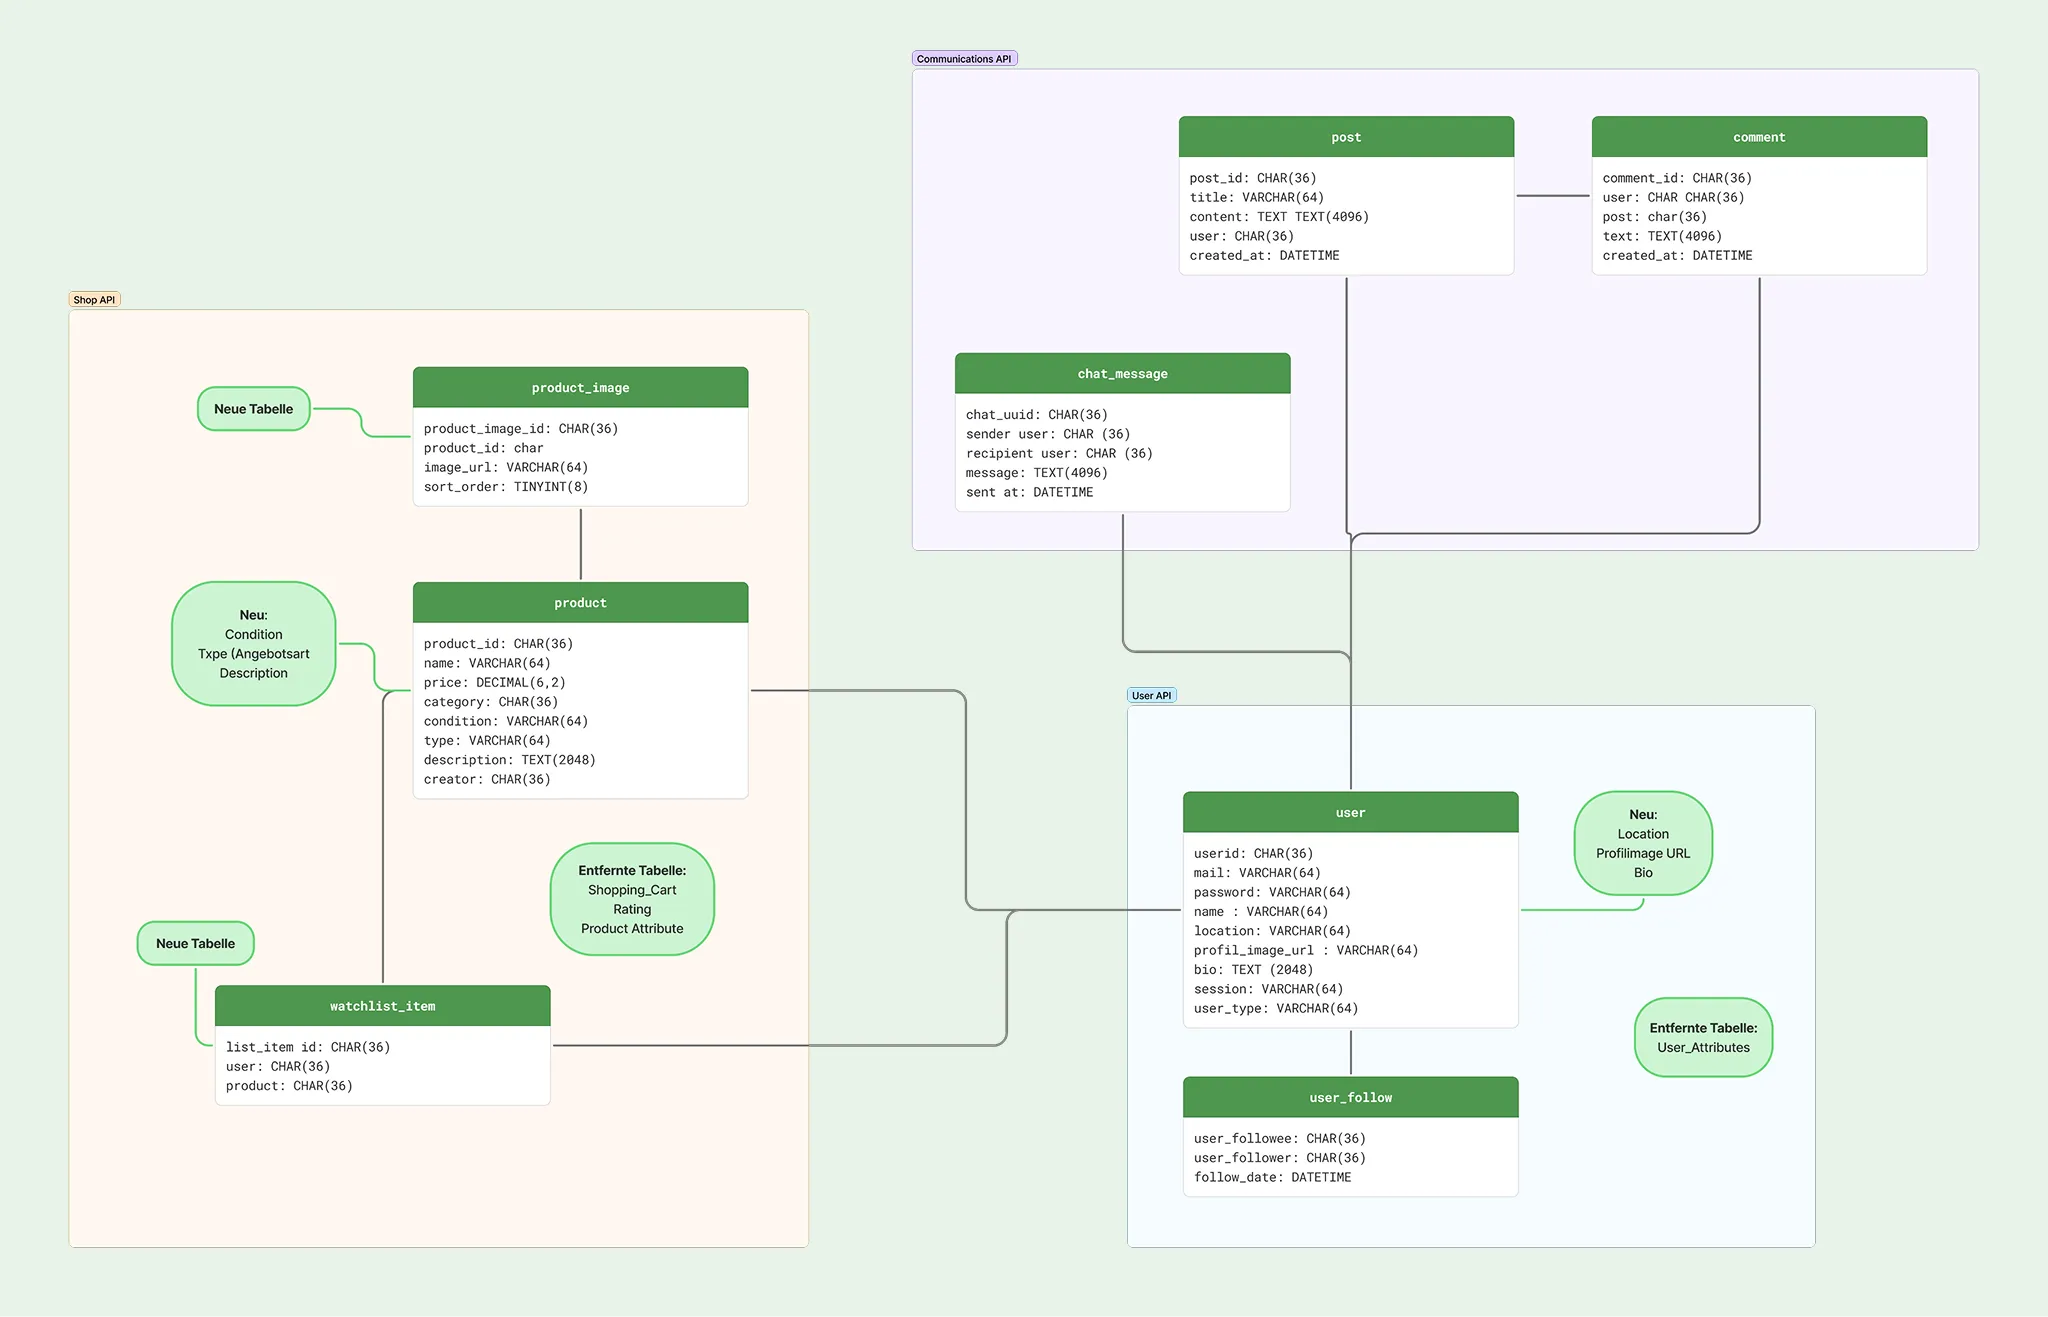Click the chat_uuid: CHAR(36) field
This screenshot has height=1317, width=2048.
(1037, 415)
